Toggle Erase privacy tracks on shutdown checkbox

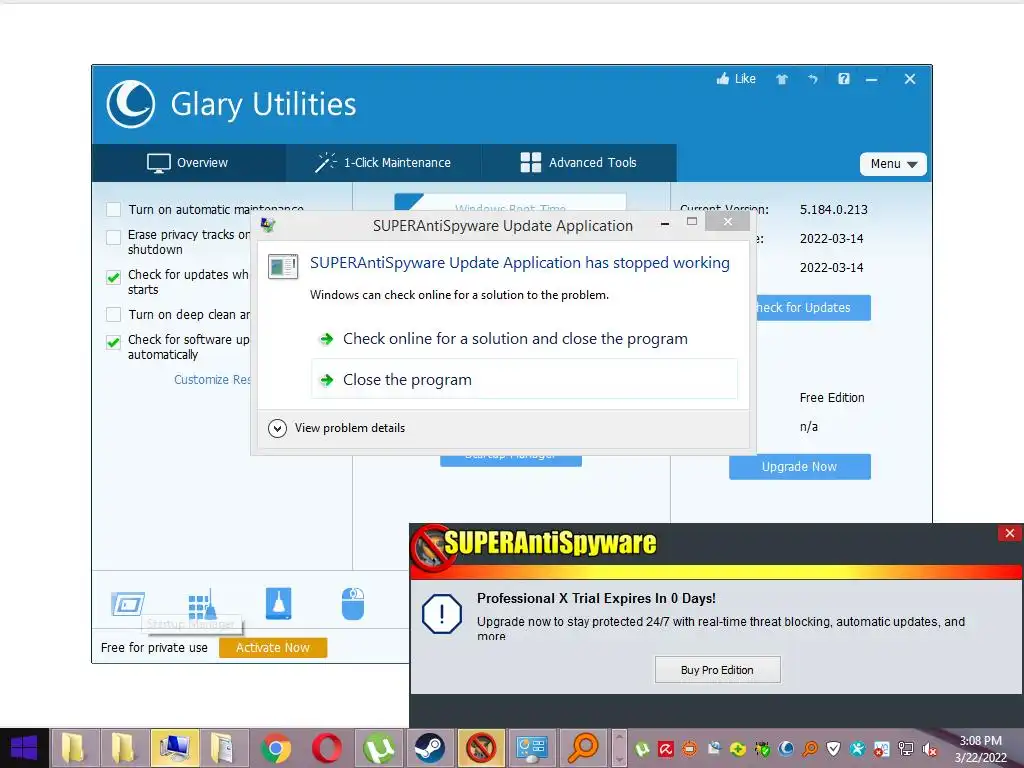(114, 236)
